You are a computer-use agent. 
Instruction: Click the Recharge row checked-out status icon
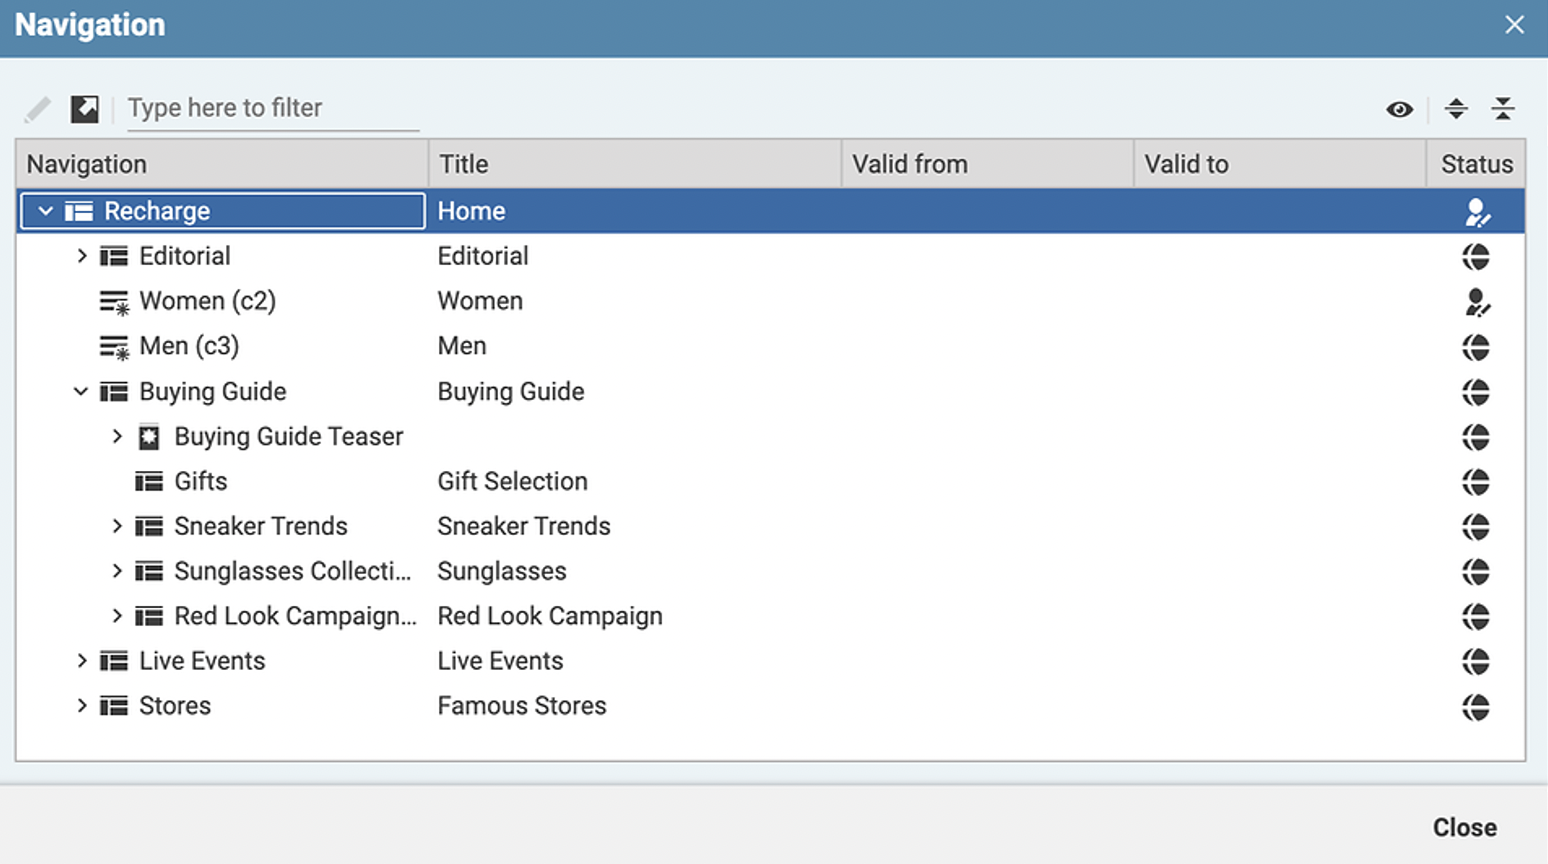[x=1477, y=212]
